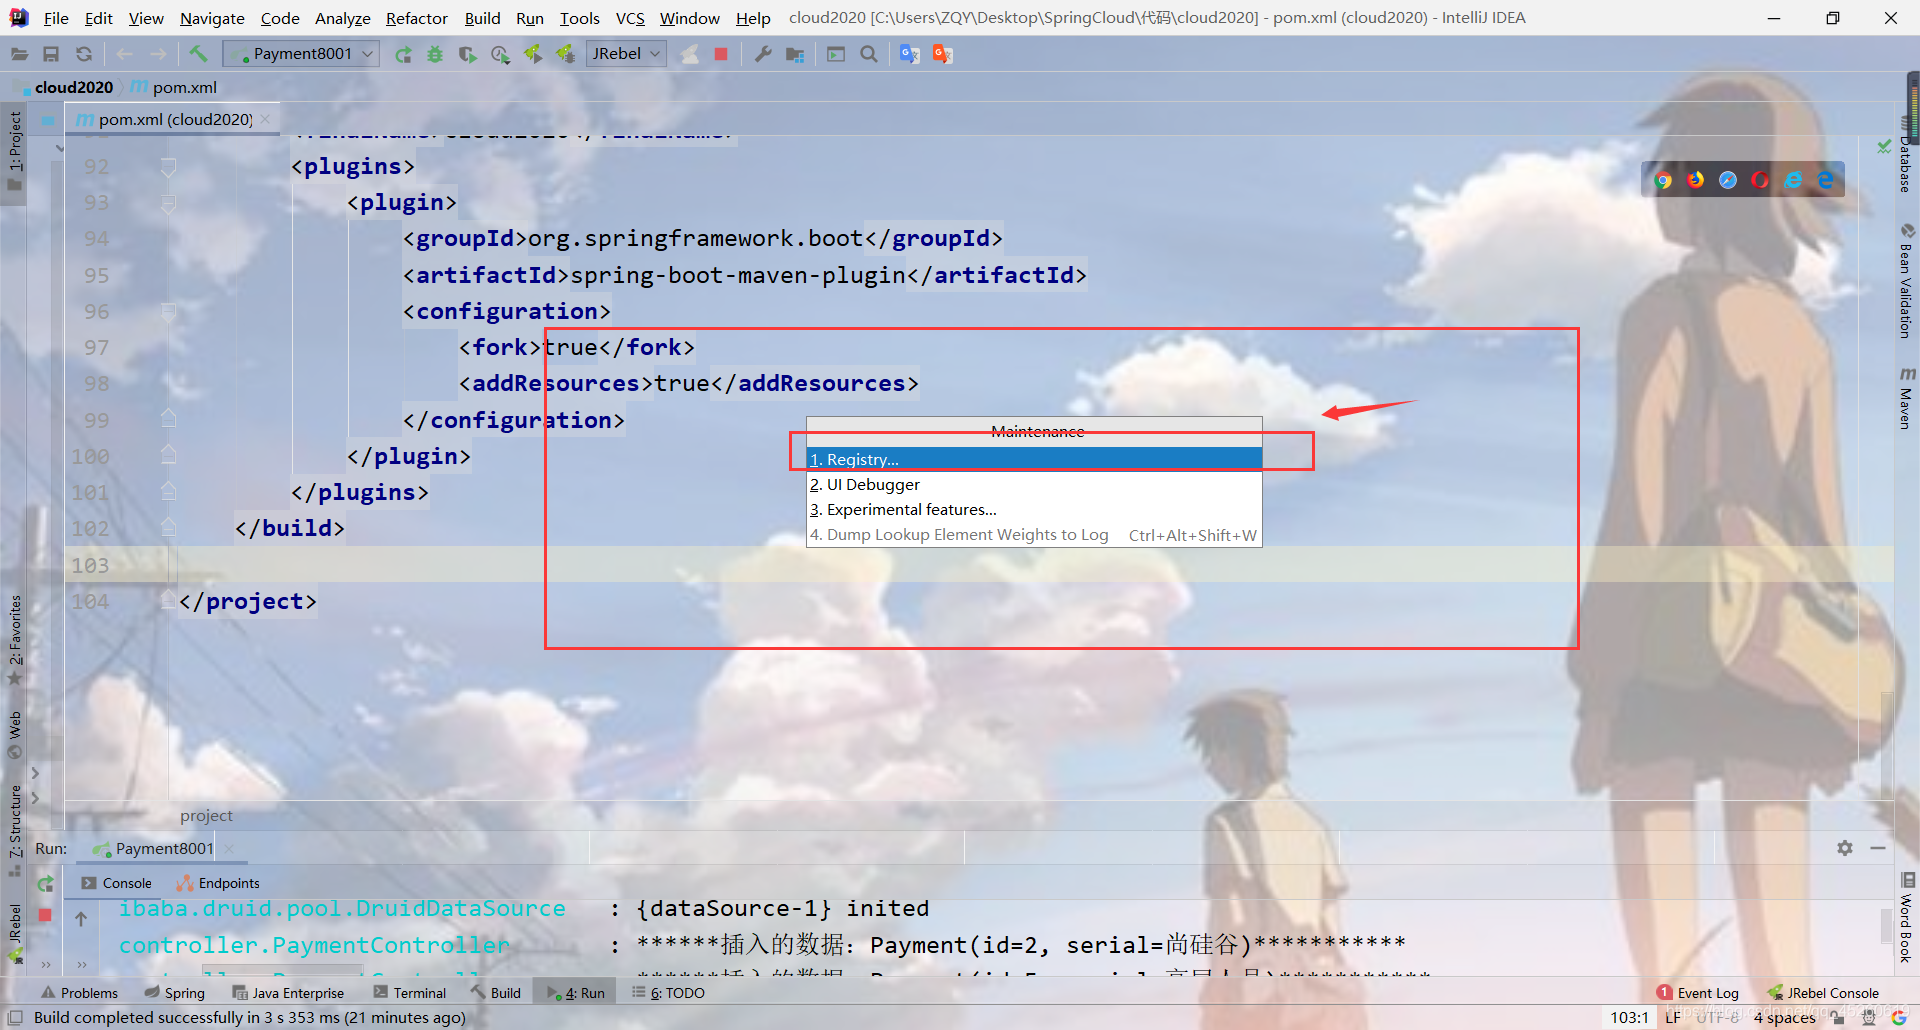Screen dimensions: 1920x1030
Task: Toggle the Word Book side panel
Action: click(x=1906, y=918)
